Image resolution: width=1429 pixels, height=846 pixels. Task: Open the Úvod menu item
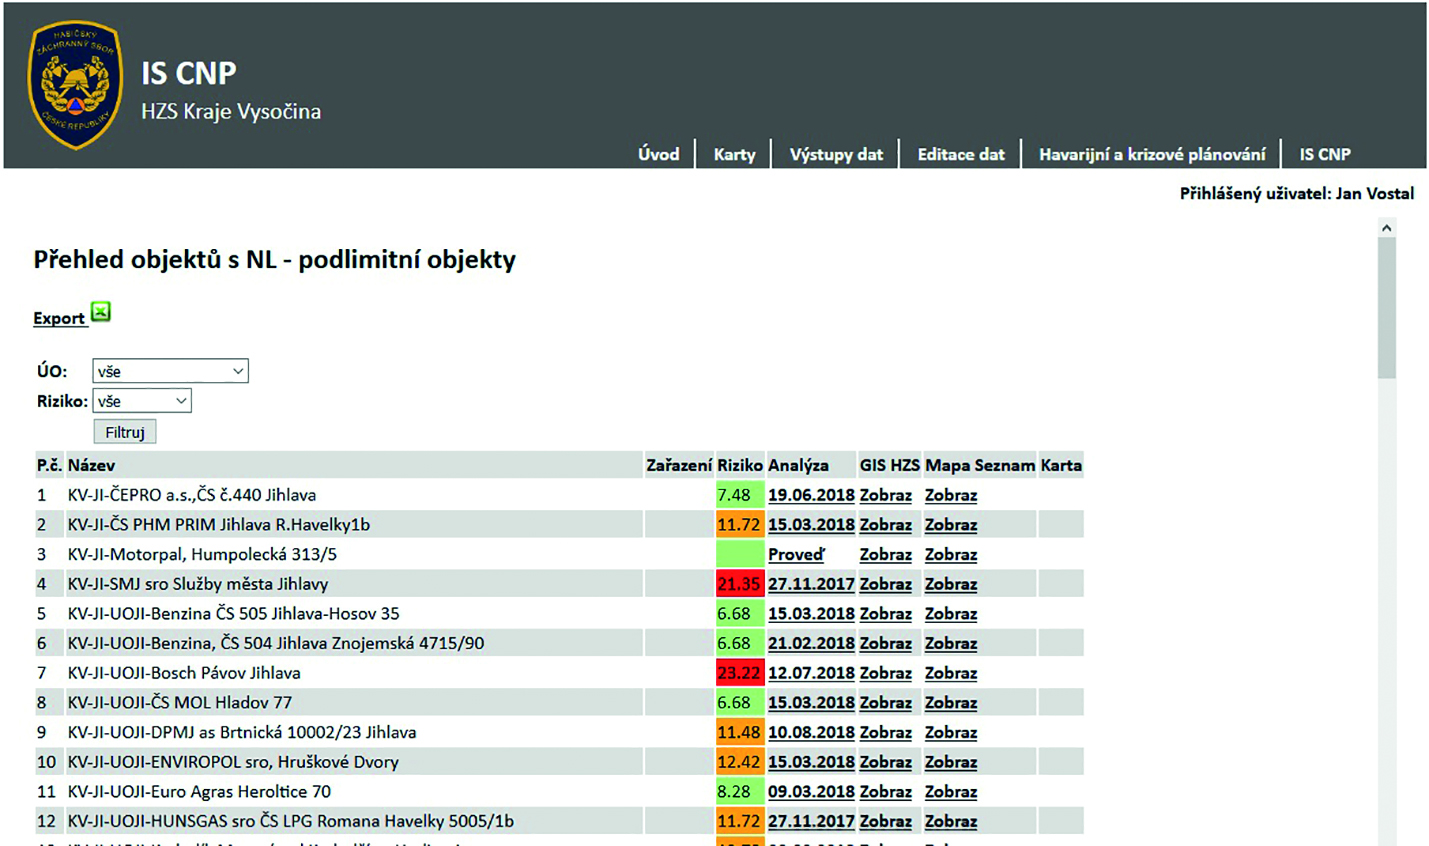coord(659,154)
